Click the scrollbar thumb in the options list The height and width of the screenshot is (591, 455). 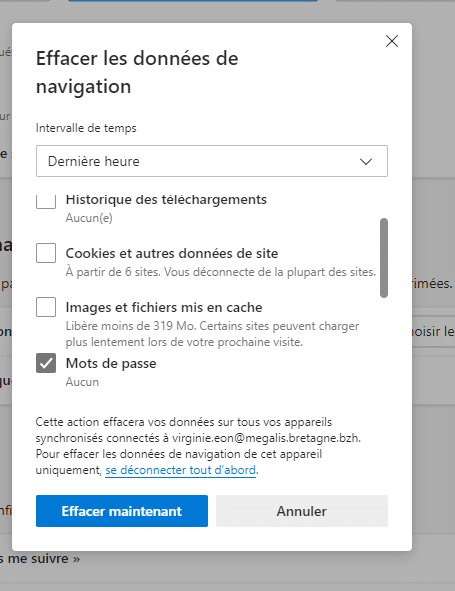point(384,258)
